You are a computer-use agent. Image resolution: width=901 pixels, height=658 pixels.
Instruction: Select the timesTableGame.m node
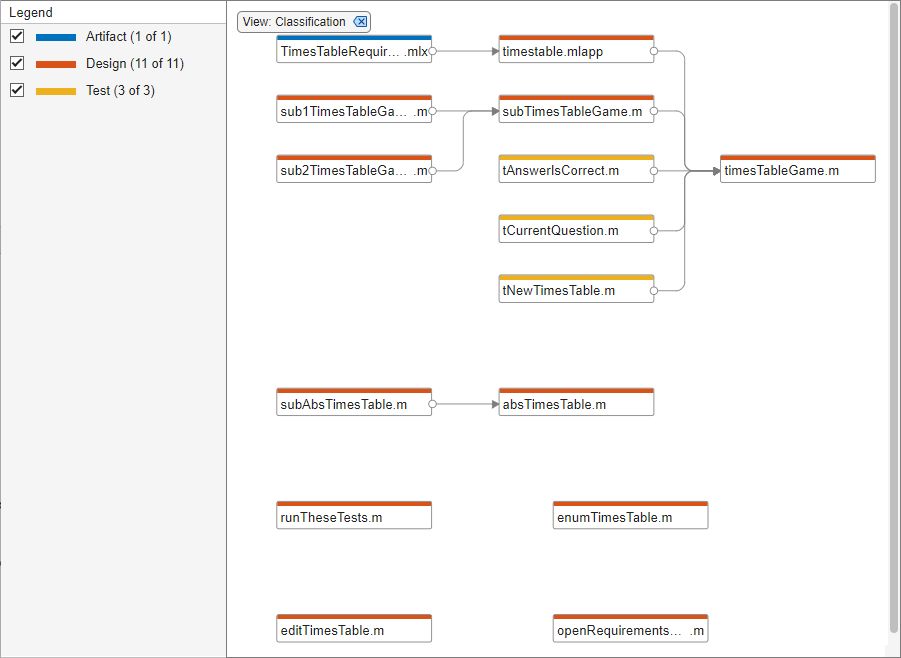click(x=797, y=171)
